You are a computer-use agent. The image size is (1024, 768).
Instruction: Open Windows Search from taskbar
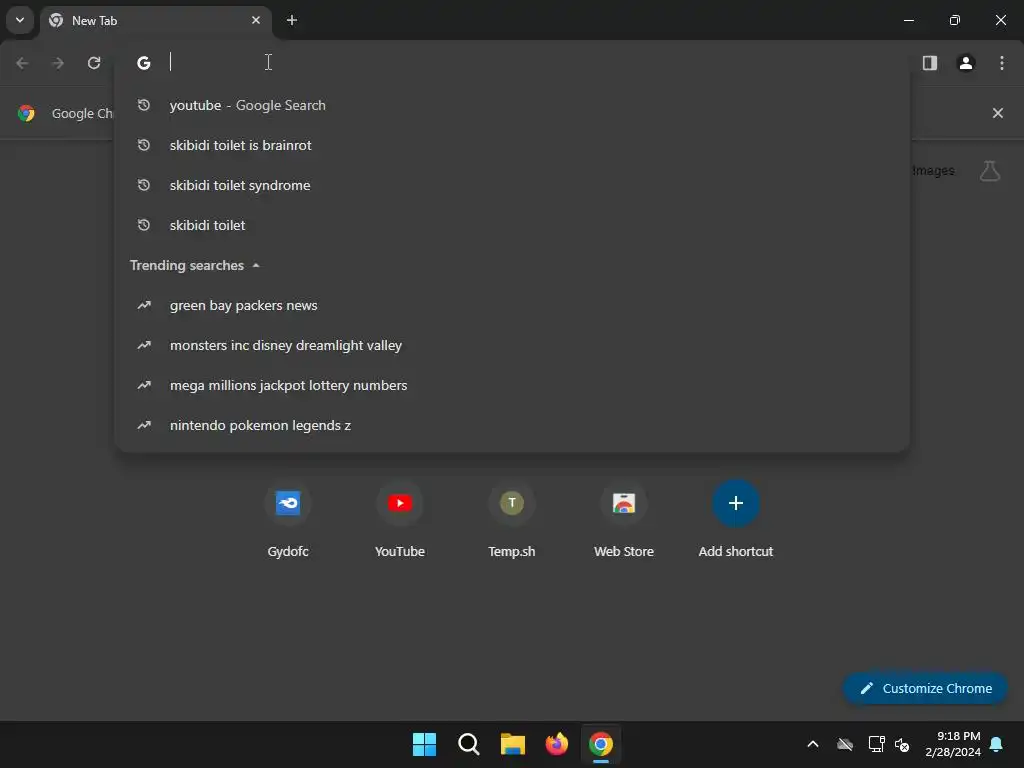(468, 744)
